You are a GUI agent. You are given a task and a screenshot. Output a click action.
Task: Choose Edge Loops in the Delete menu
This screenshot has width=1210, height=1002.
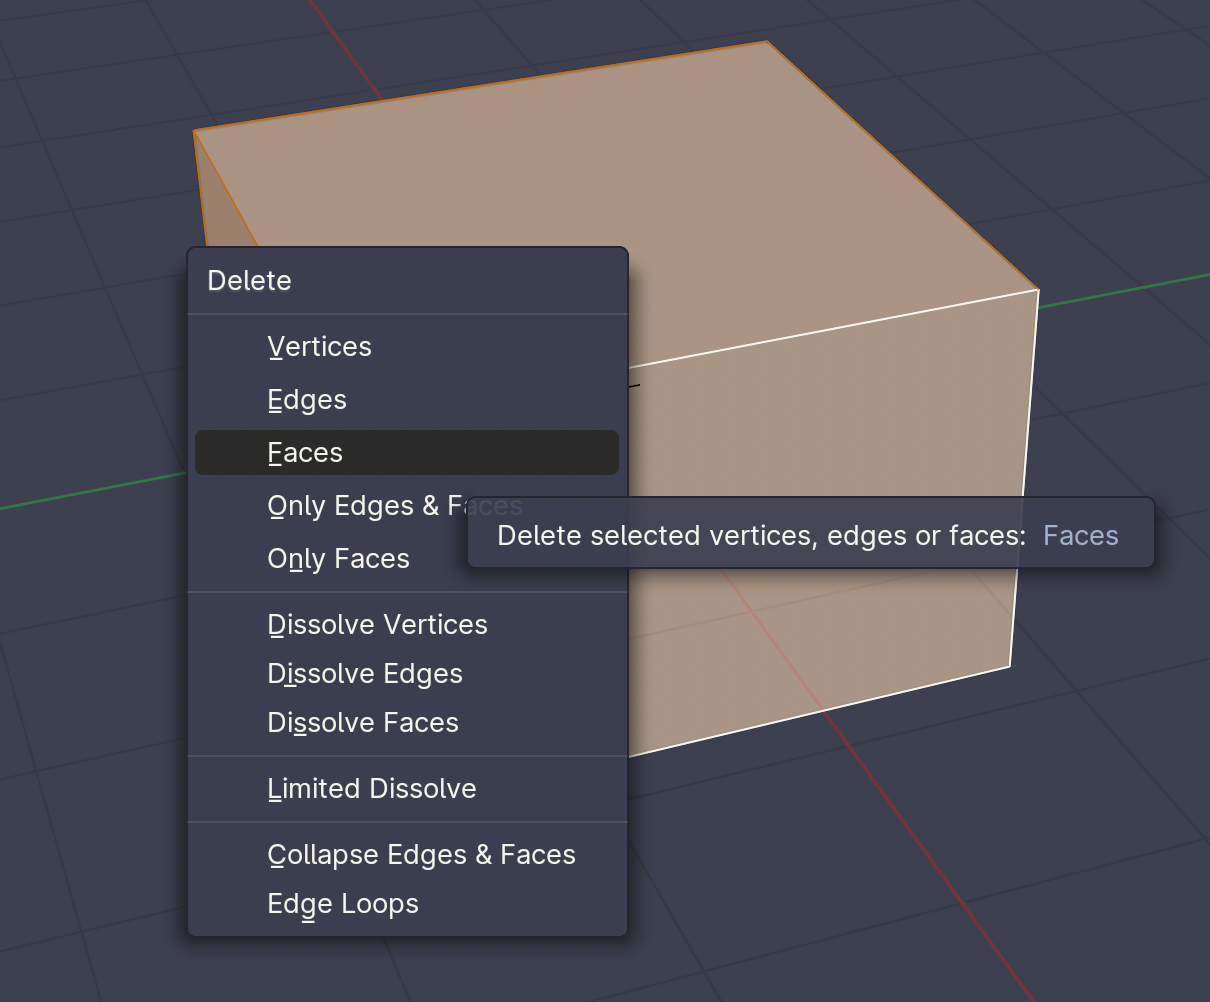(x=343, y=904)
